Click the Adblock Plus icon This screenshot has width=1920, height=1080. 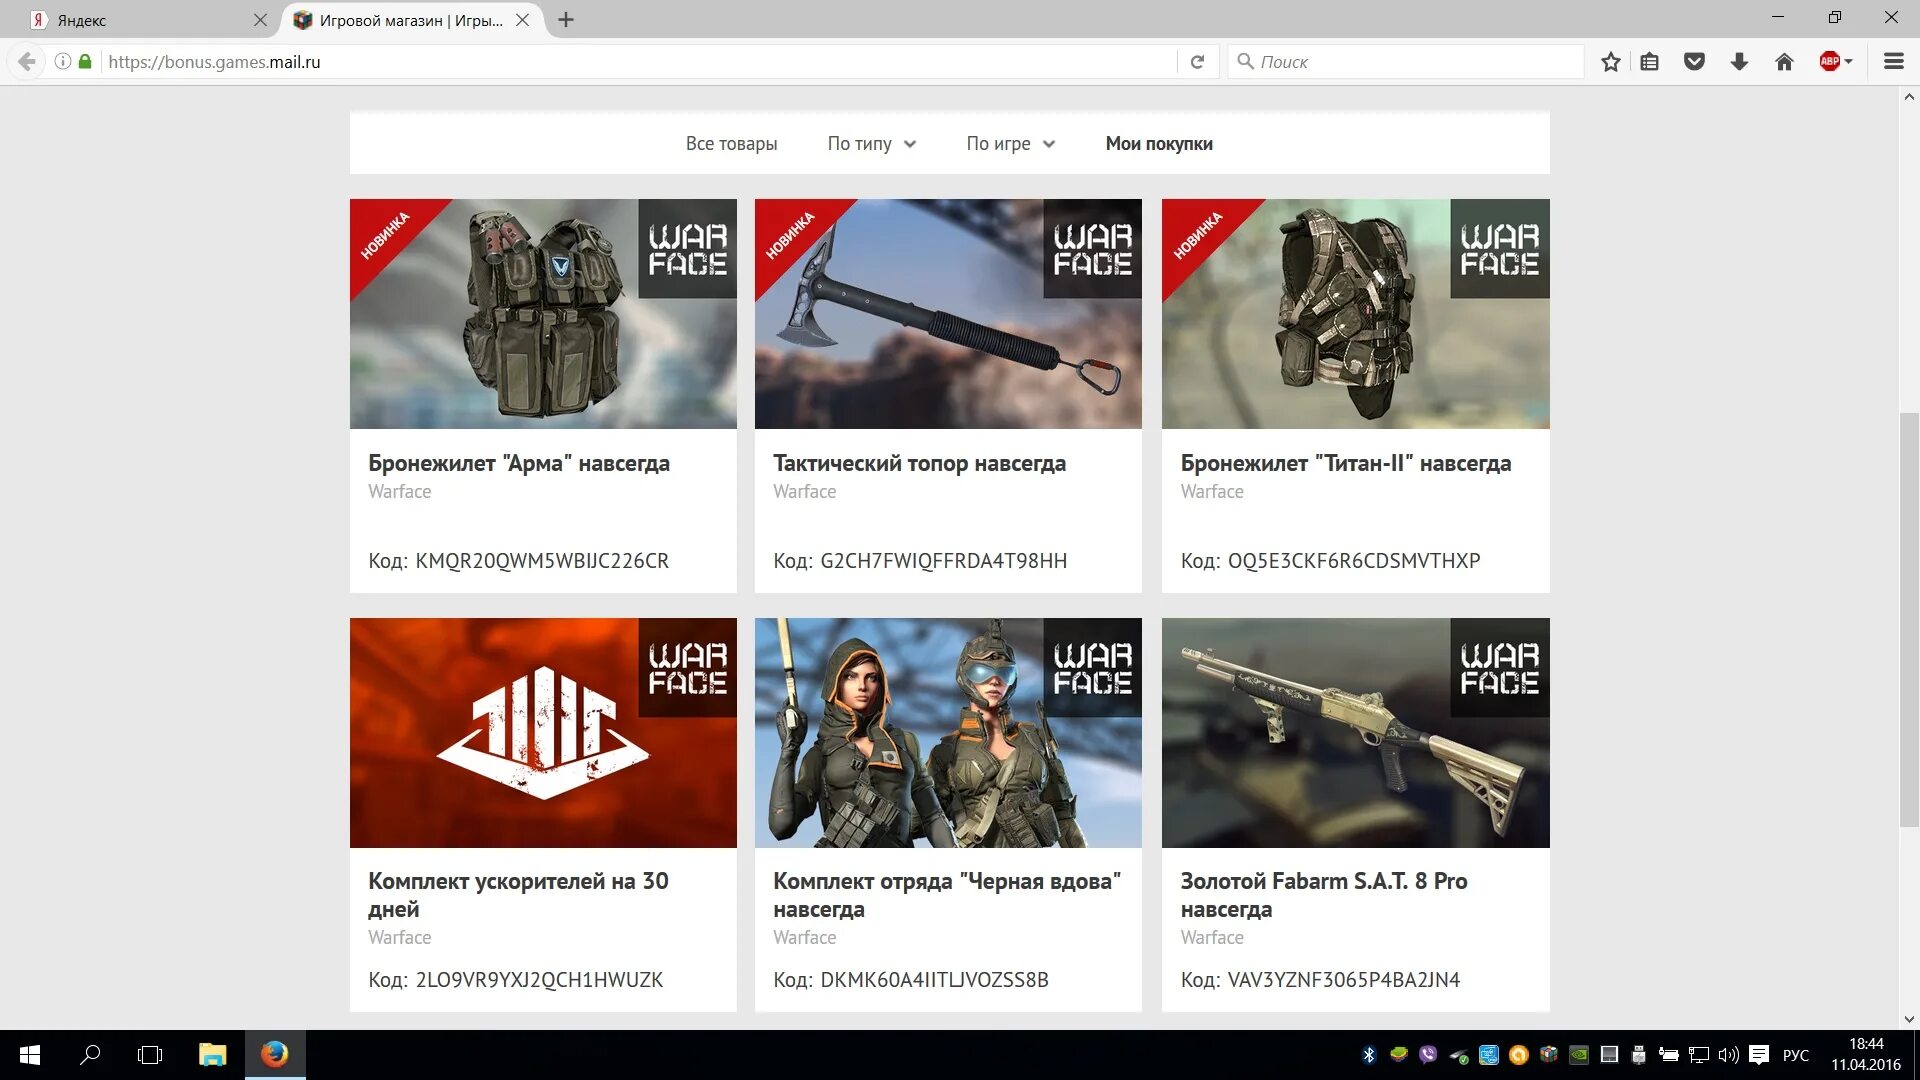[1829, 62]
